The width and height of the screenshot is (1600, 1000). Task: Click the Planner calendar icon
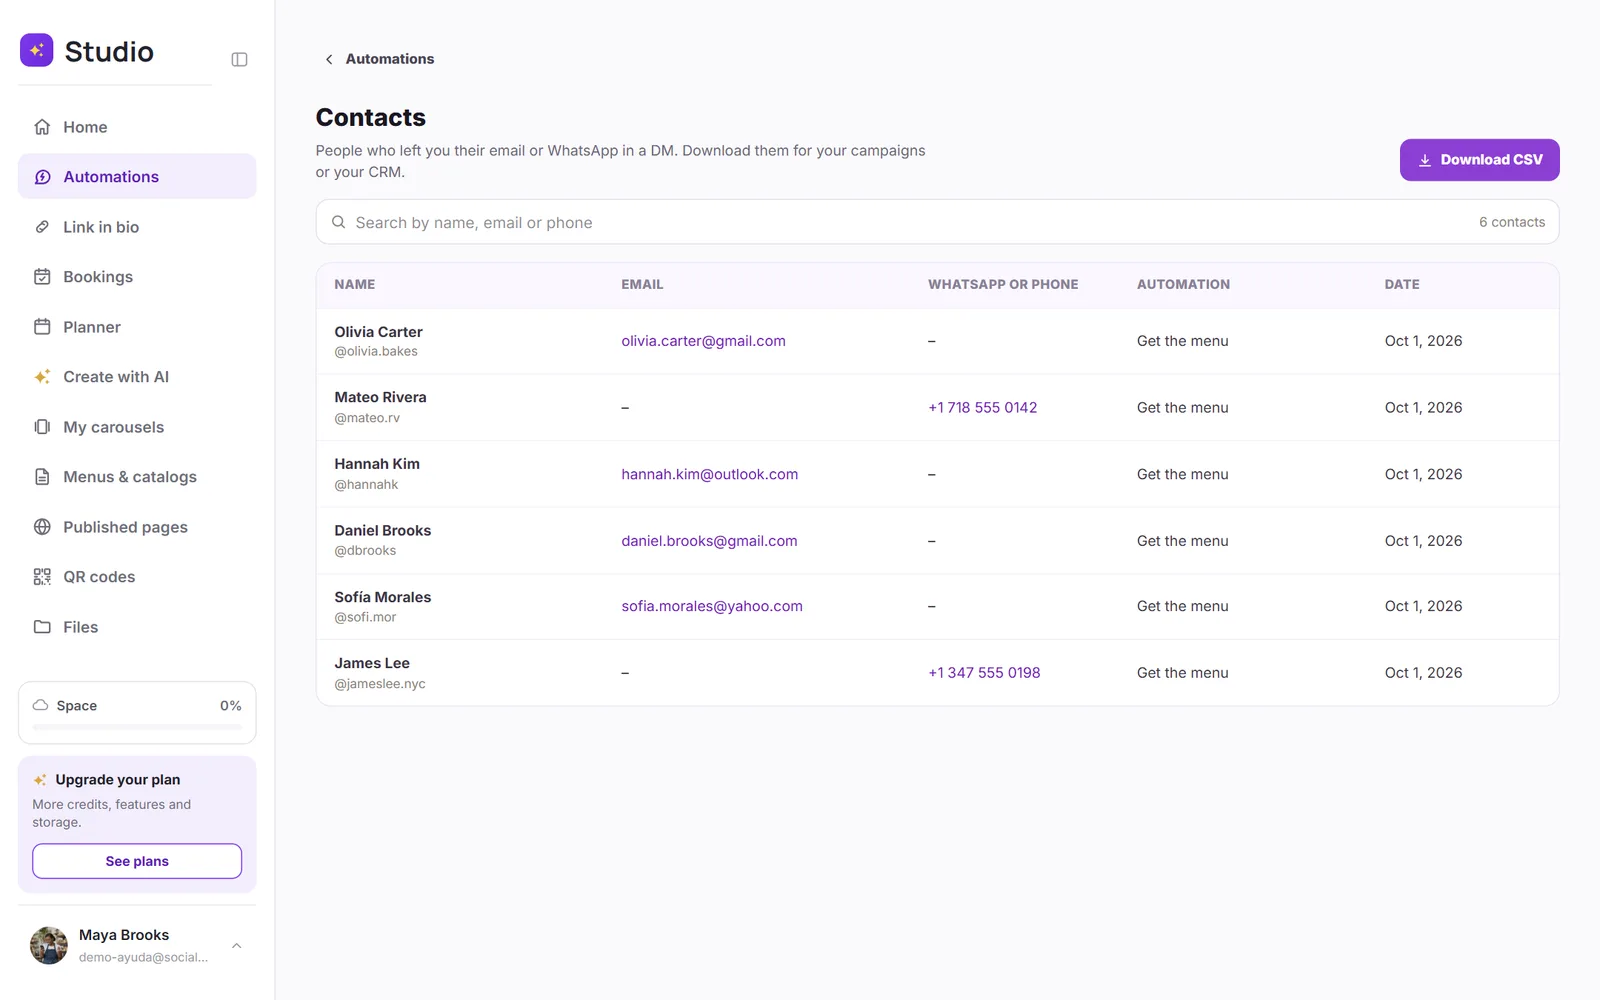tap(42, 327)
